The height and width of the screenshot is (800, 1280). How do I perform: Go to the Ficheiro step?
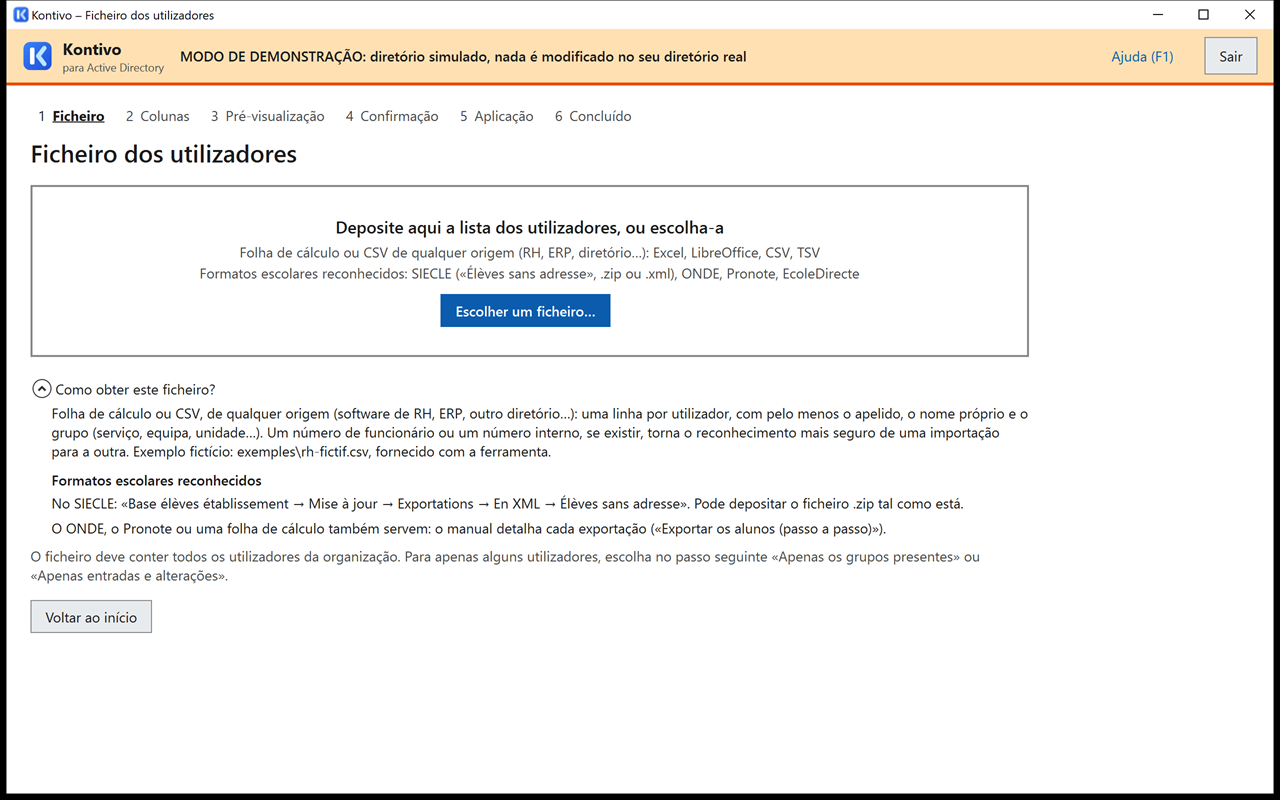(x=71, y=116)
